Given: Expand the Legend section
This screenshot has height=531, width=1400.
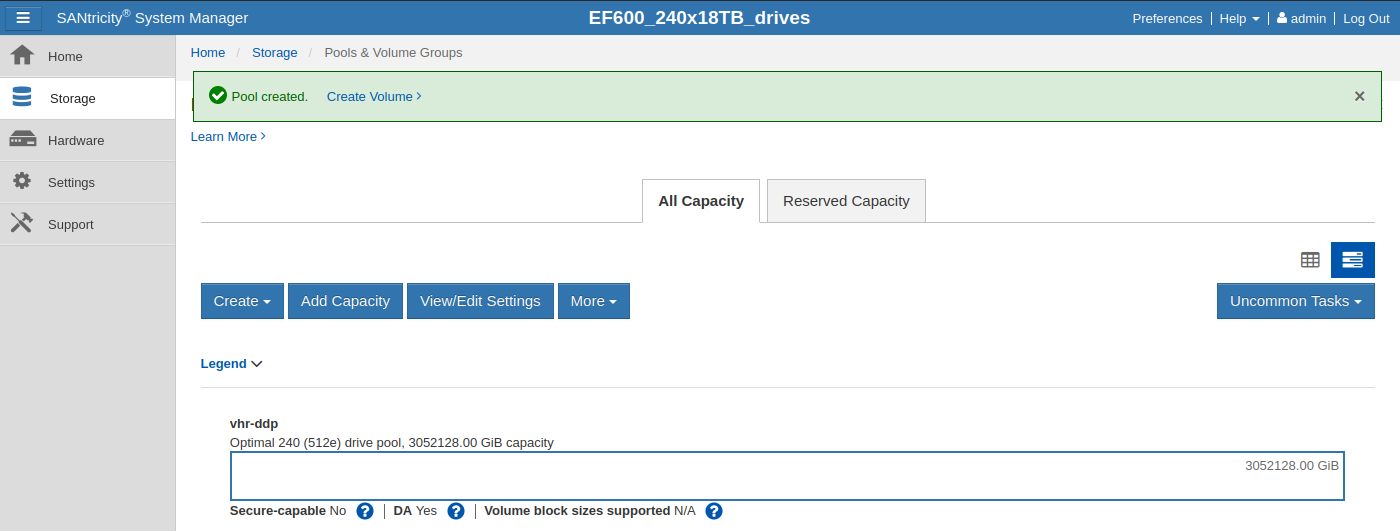Looking at the screenshot, I should [232, 364].
